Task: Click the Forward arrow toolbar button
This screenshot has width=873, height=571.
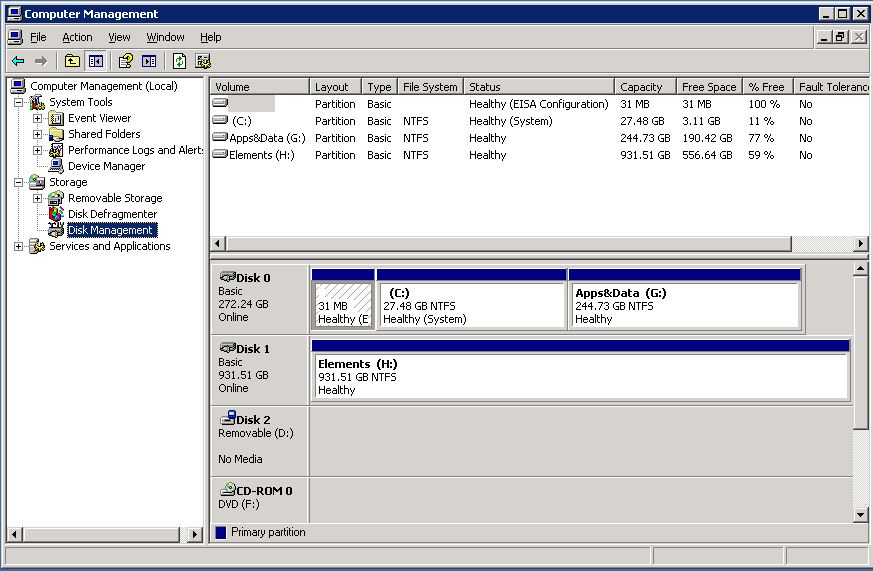Action: 41,61
